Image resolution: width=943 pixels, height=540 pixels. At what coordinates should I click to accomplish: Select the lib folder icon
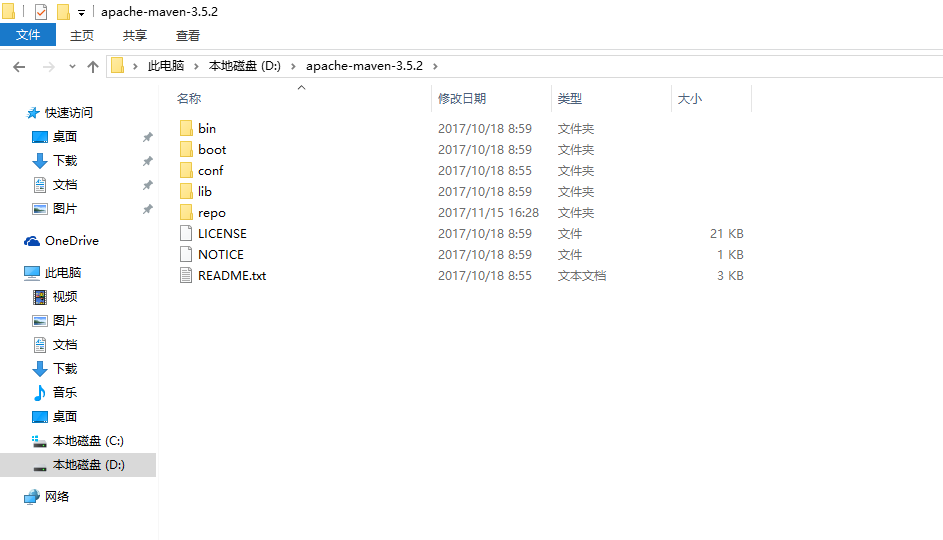[x=186, y=191]
